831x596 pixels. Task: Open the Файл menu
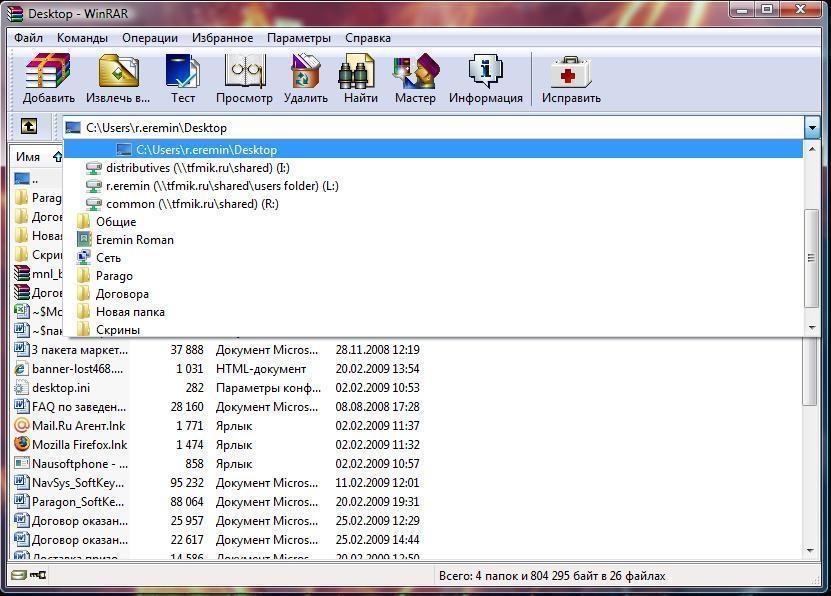point(28,38)
